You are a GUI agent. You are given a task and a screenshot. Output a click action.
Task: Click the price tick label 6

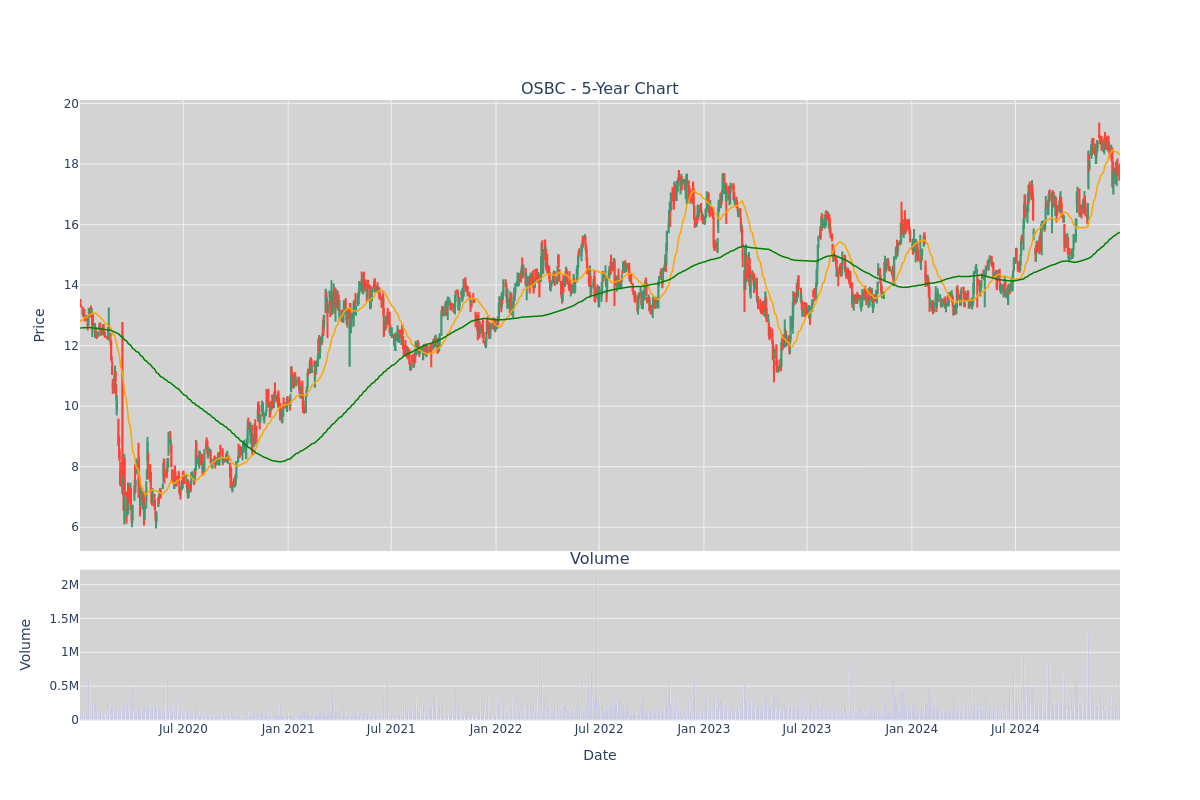(x=75, y=527)
